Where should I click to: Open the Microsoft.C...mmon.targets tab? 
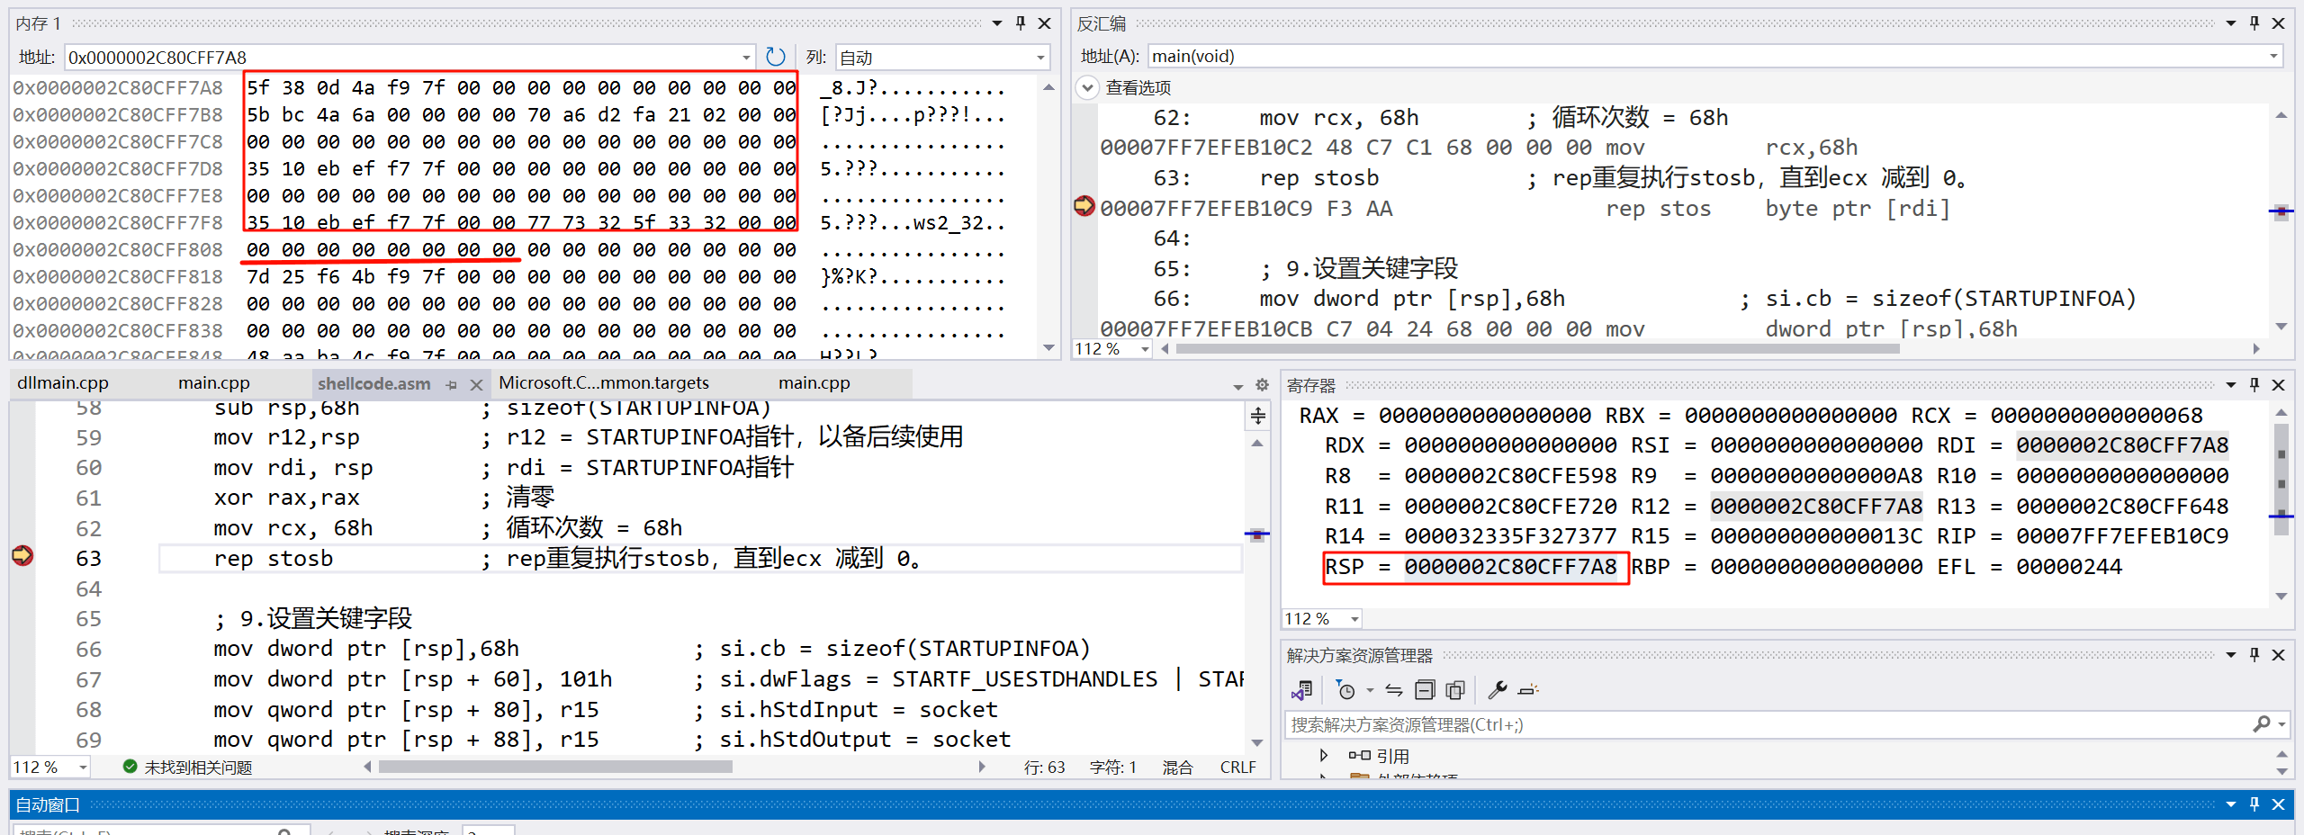coord(603,383)
